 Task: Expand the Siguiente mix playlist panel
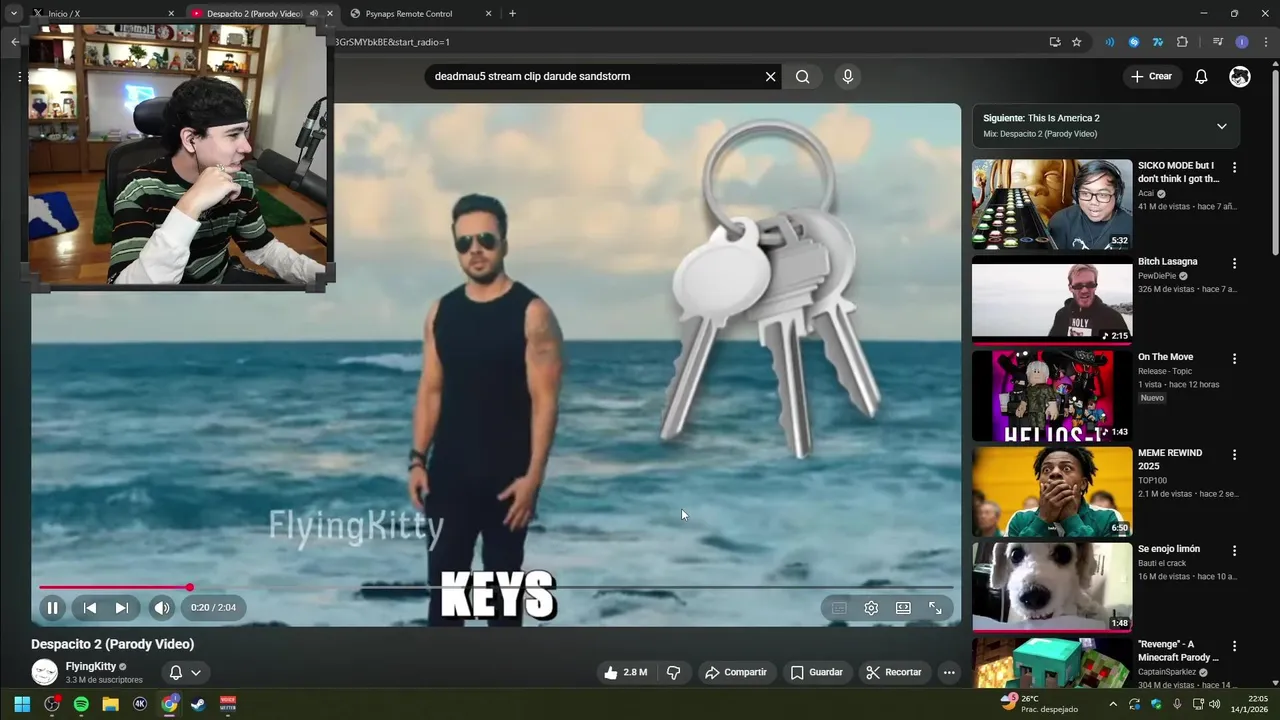coord(1221,126)
